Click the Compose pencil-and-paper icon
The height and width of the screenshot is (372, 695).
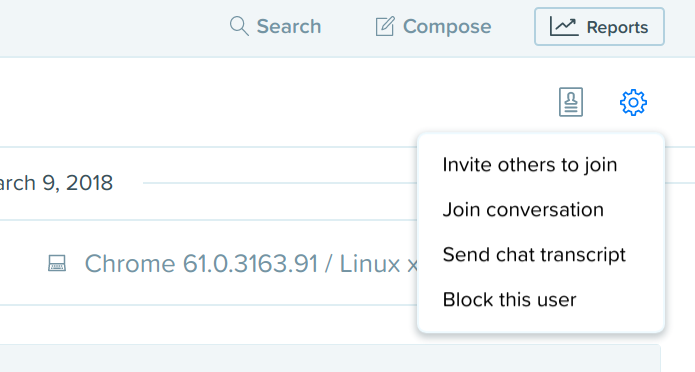tap(385, 26)
